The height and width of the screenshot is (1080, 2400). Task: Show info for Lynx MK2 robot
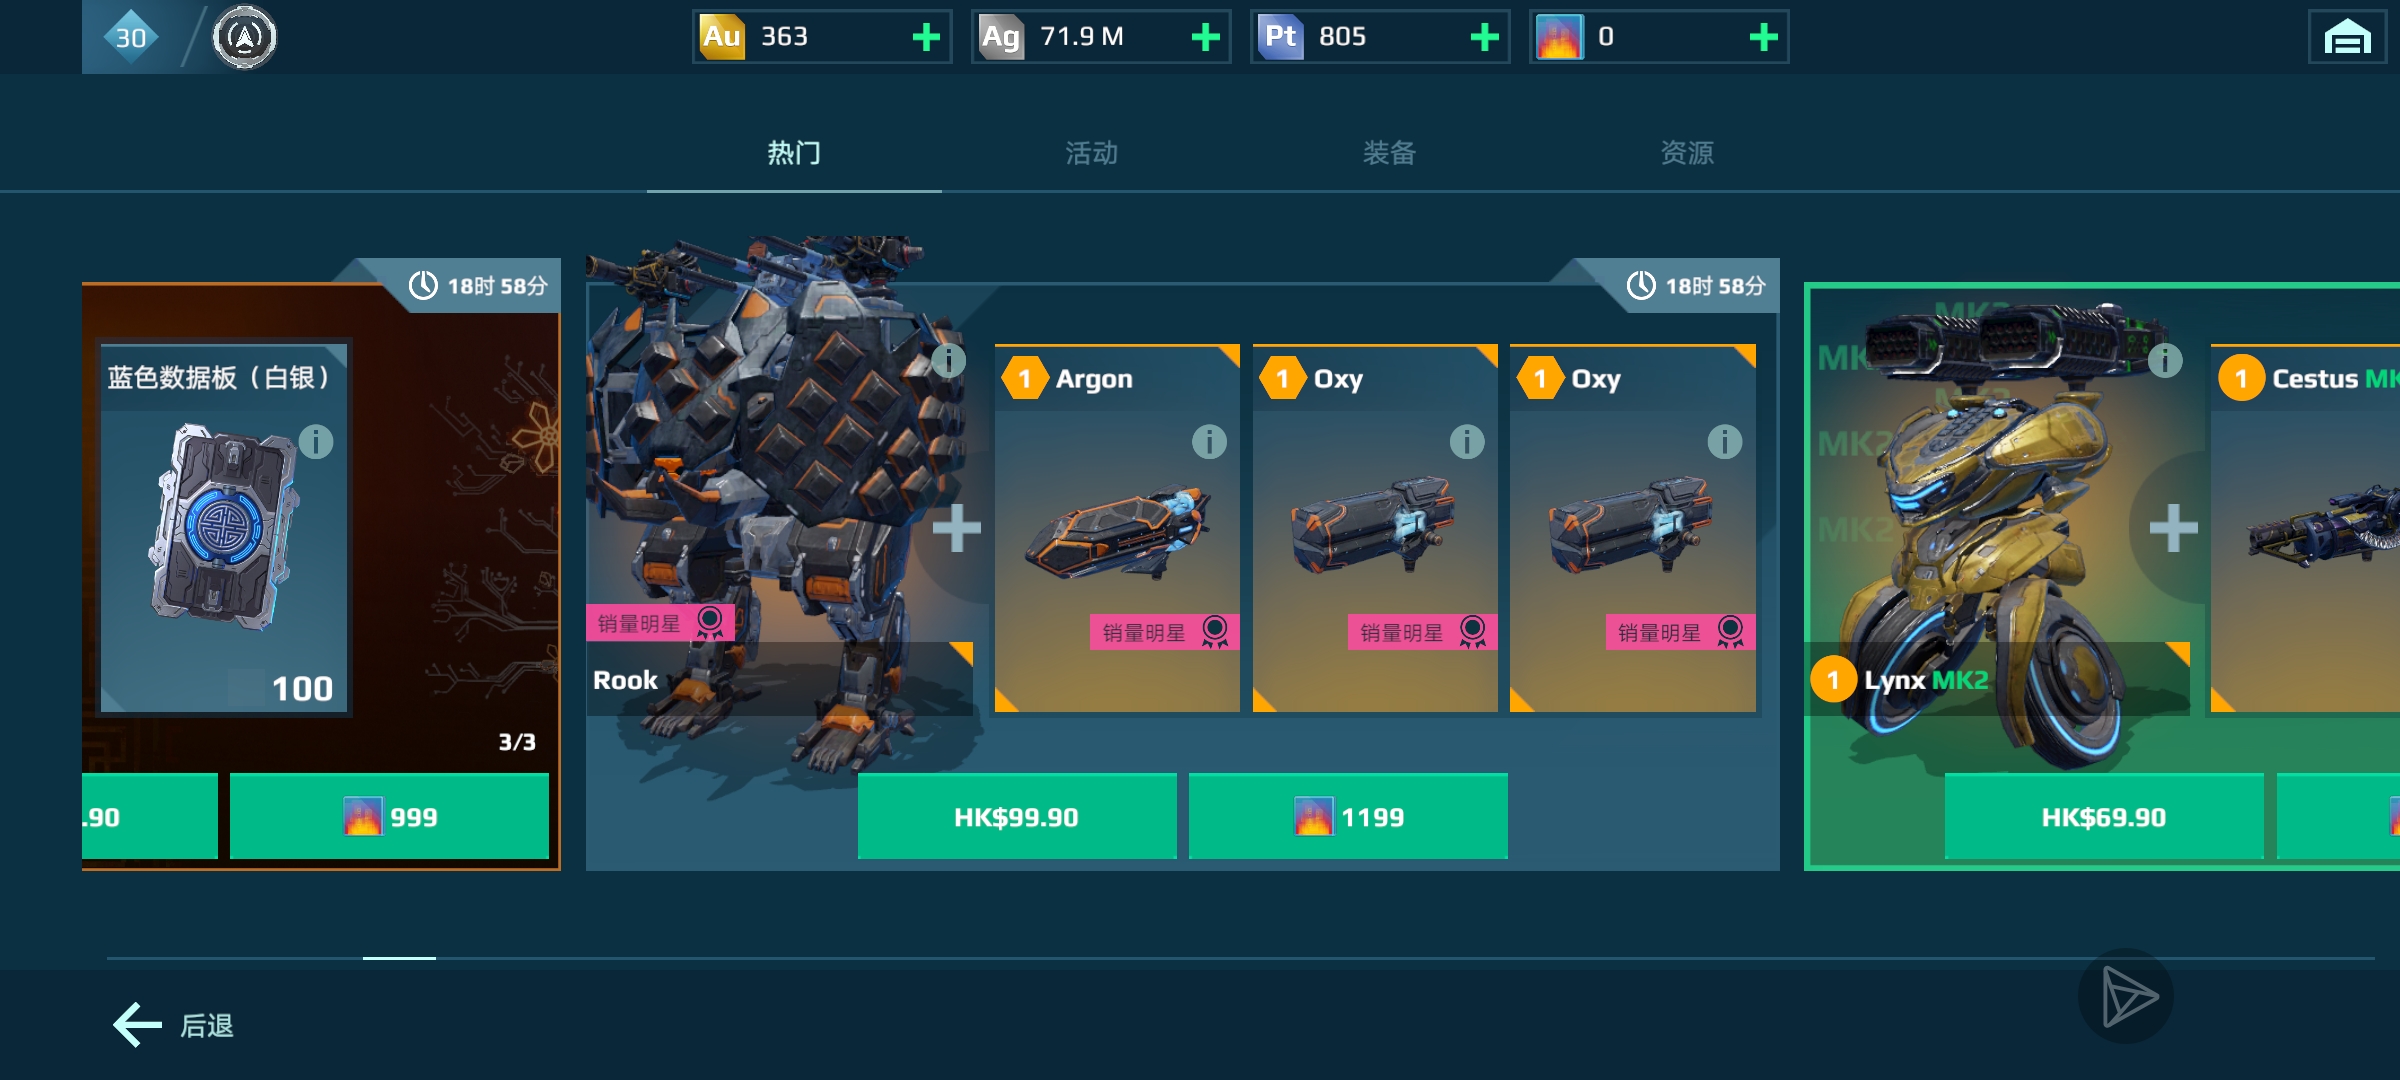point(2165,360)
